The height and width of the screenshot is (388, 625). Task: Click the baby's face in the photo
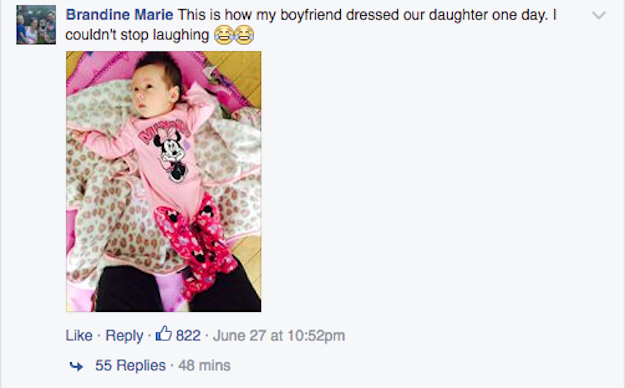(x=151, y=90)
